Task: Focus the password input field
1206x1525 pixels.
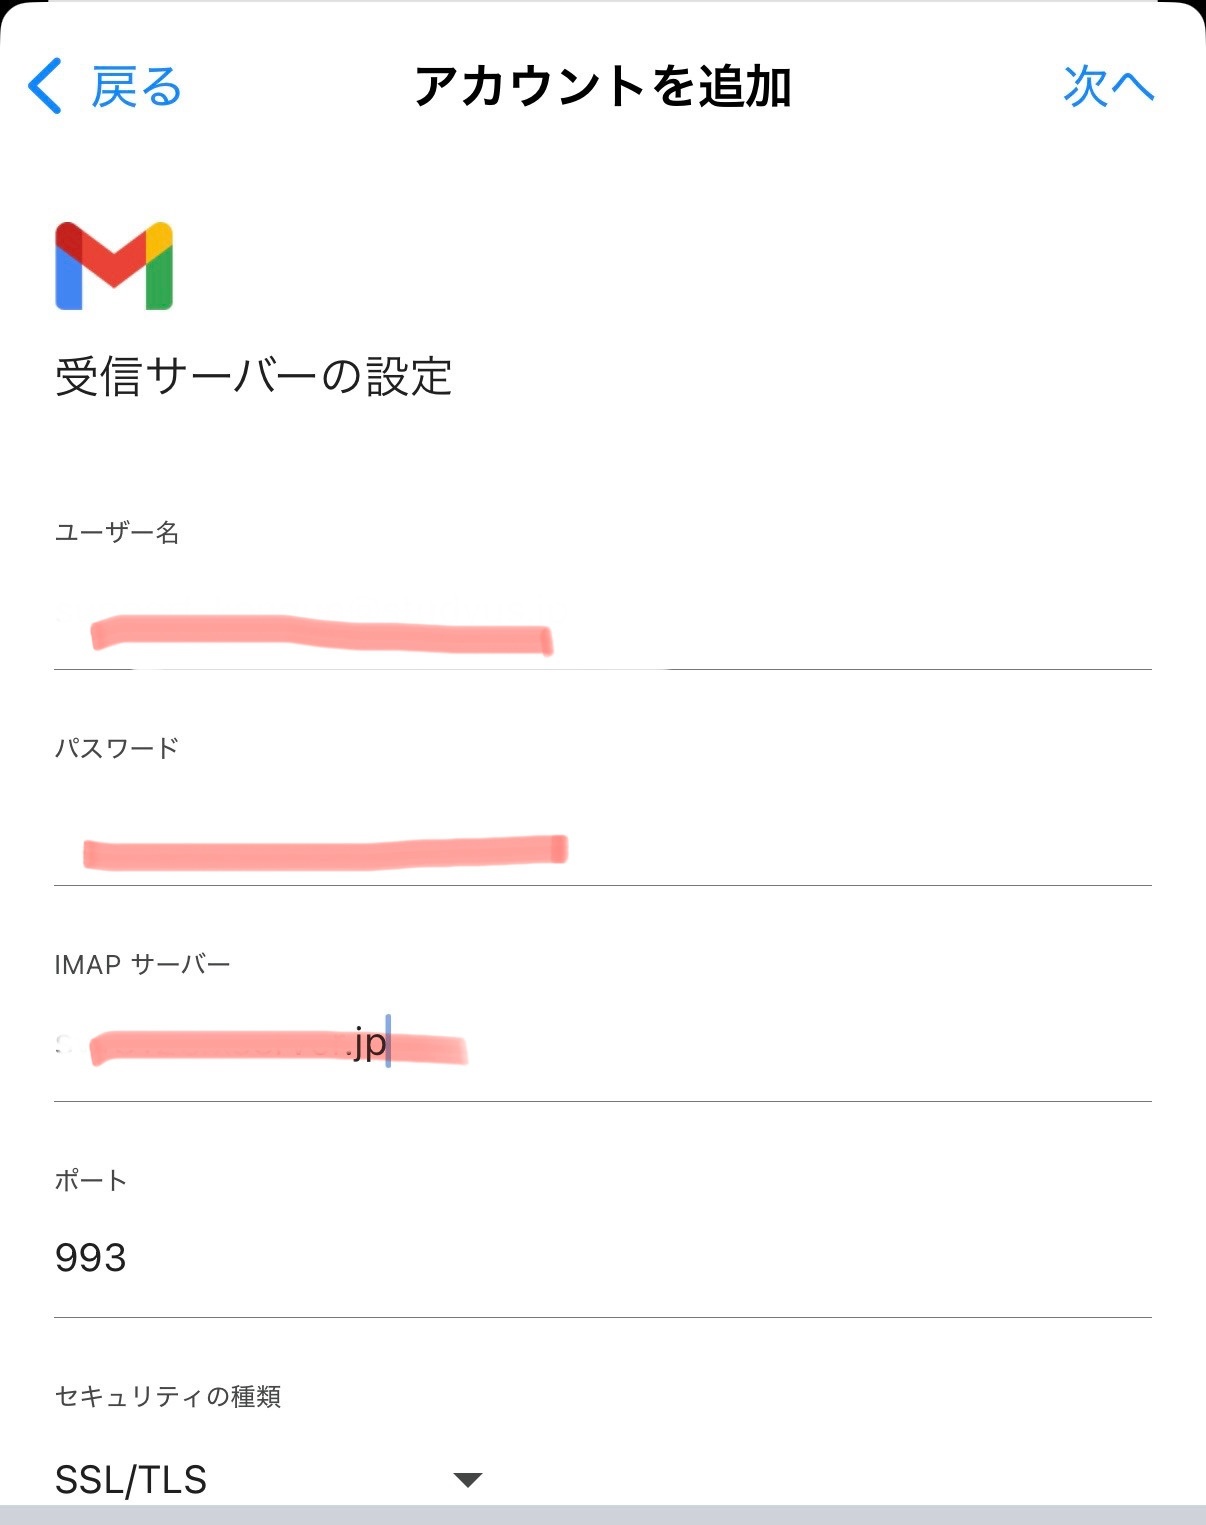Action: pyautogui.click(x=603, y=850)
